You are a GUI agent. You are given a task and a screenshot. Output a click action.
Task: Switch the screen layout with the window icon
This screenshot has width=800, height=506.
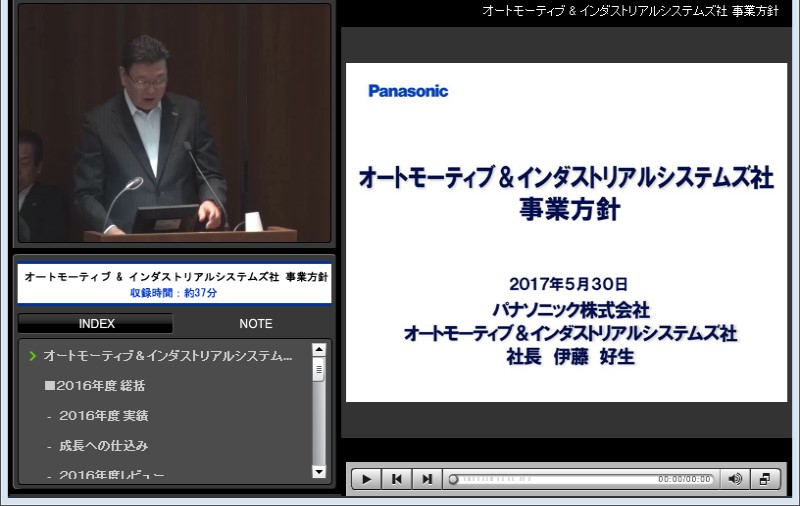click(x=764, y=479)
